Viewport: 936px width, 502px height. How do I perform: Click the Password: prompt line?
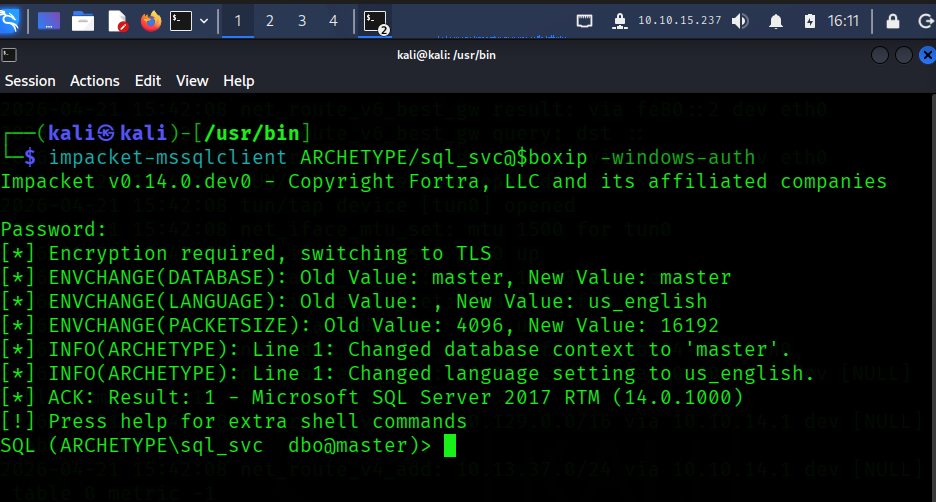pos(54,230)
